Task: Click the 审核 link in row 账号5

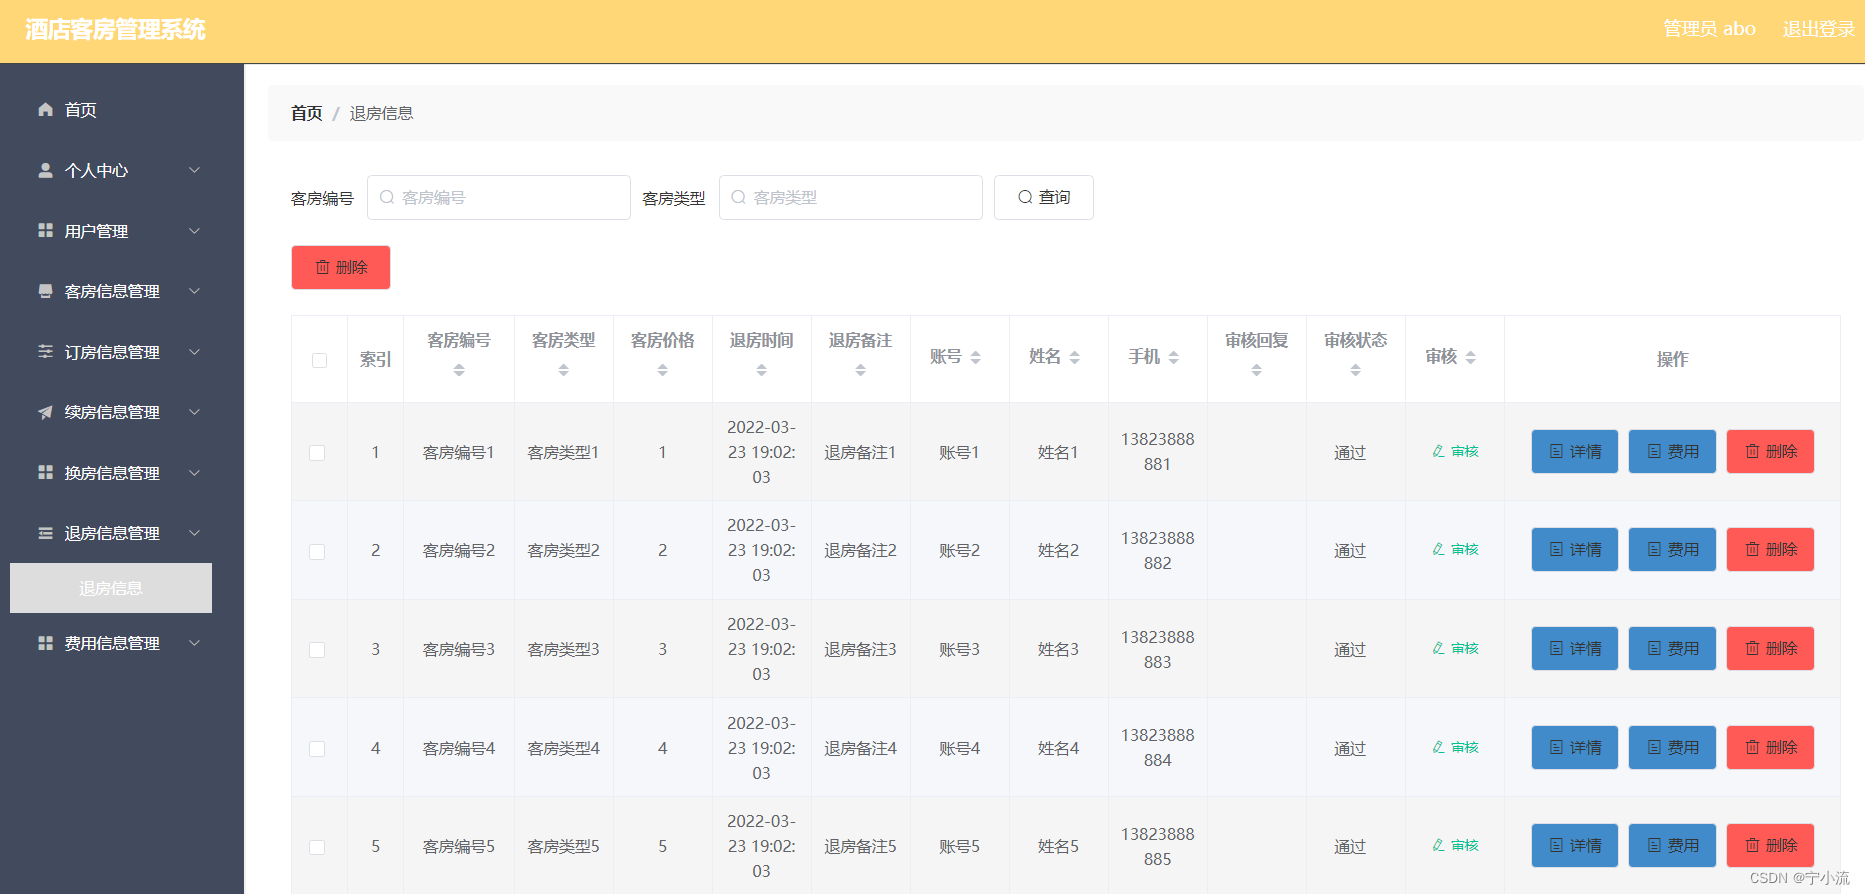Action: pyautogui.click(x=1455, y=845)
